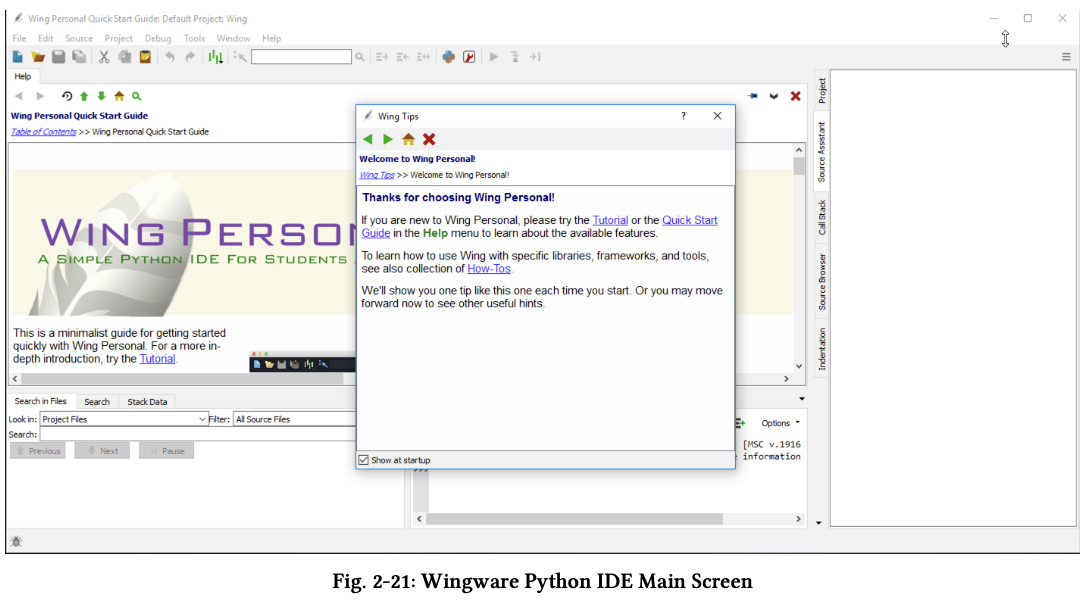Select the Source Assistant vertical tab
This screenshot has height=606, width=1084.
[x=822, y=152]
